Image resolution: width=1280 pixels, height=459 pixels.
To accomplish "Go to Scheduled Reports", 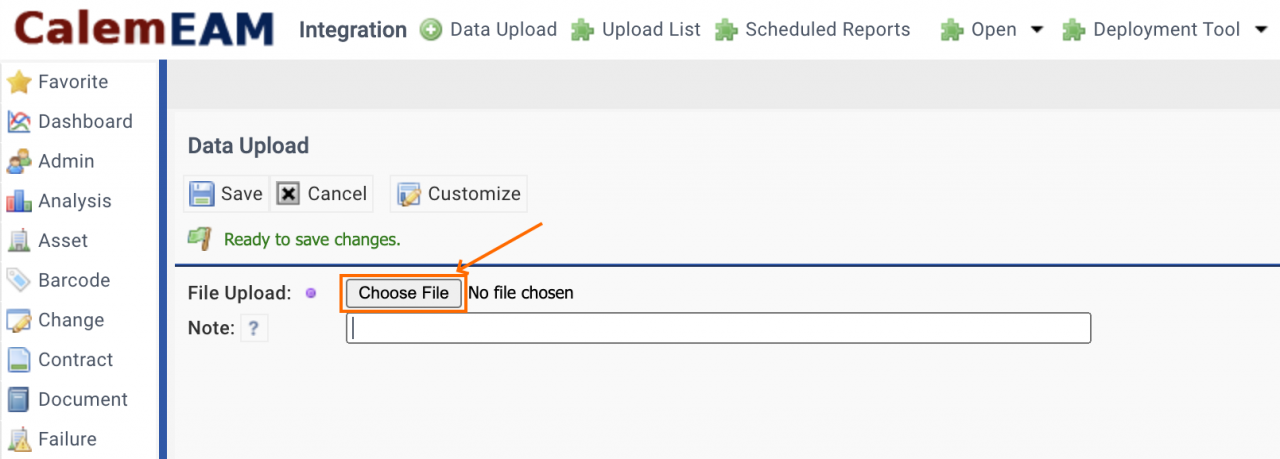I will click(x=813, y=30).
